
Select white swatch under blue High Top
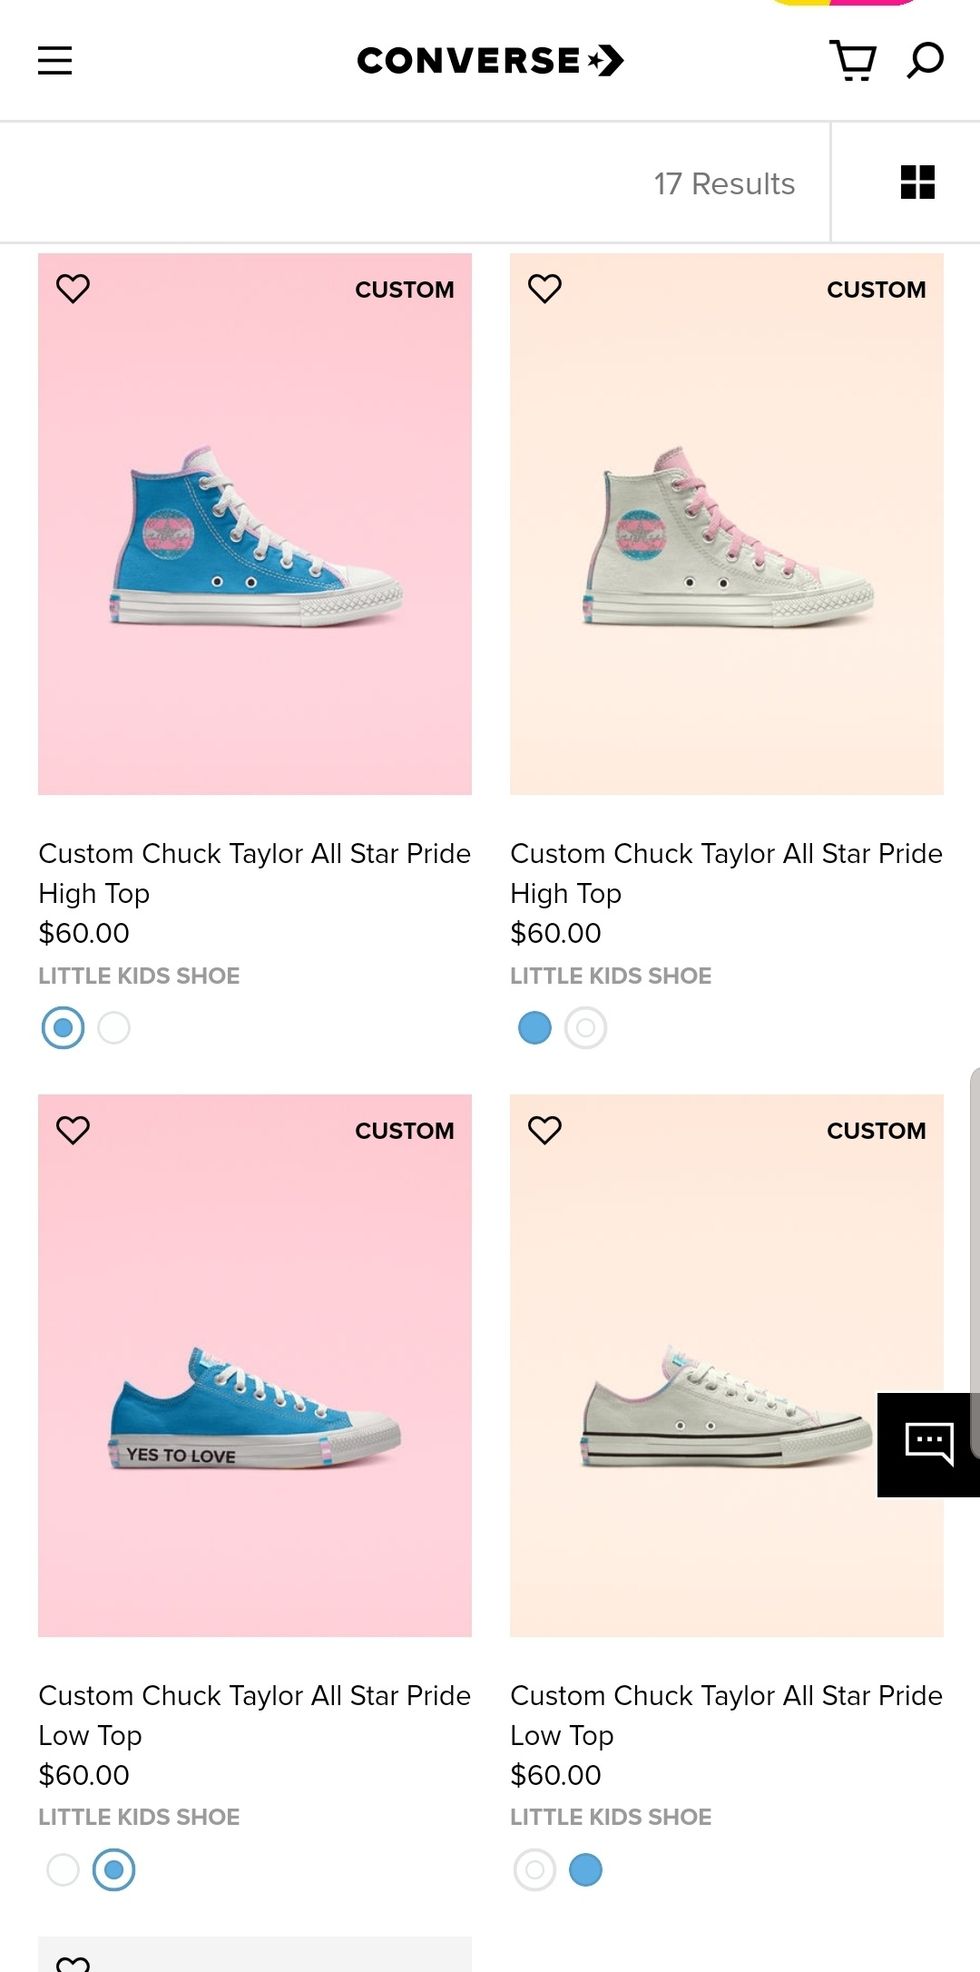tap(114, 1028)
